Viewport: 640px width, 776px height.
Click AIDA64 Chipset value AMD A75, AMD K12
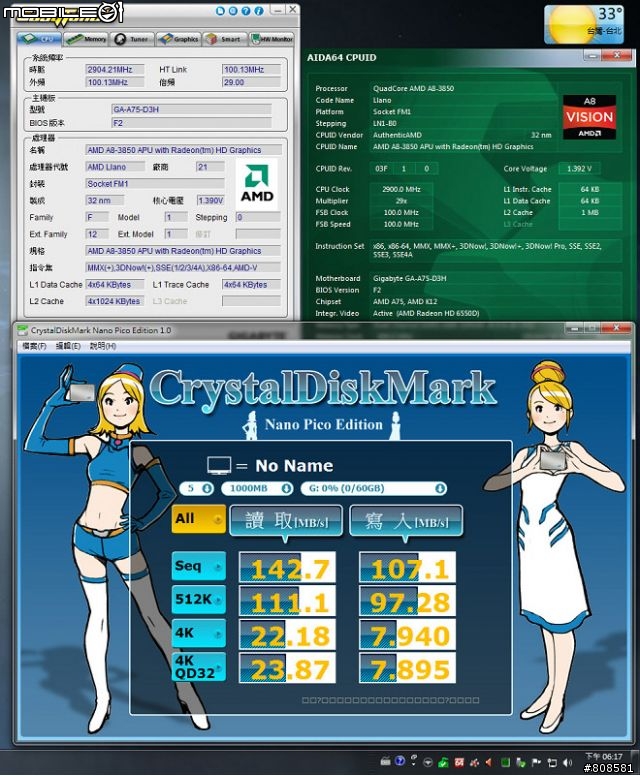pos(405,302)
